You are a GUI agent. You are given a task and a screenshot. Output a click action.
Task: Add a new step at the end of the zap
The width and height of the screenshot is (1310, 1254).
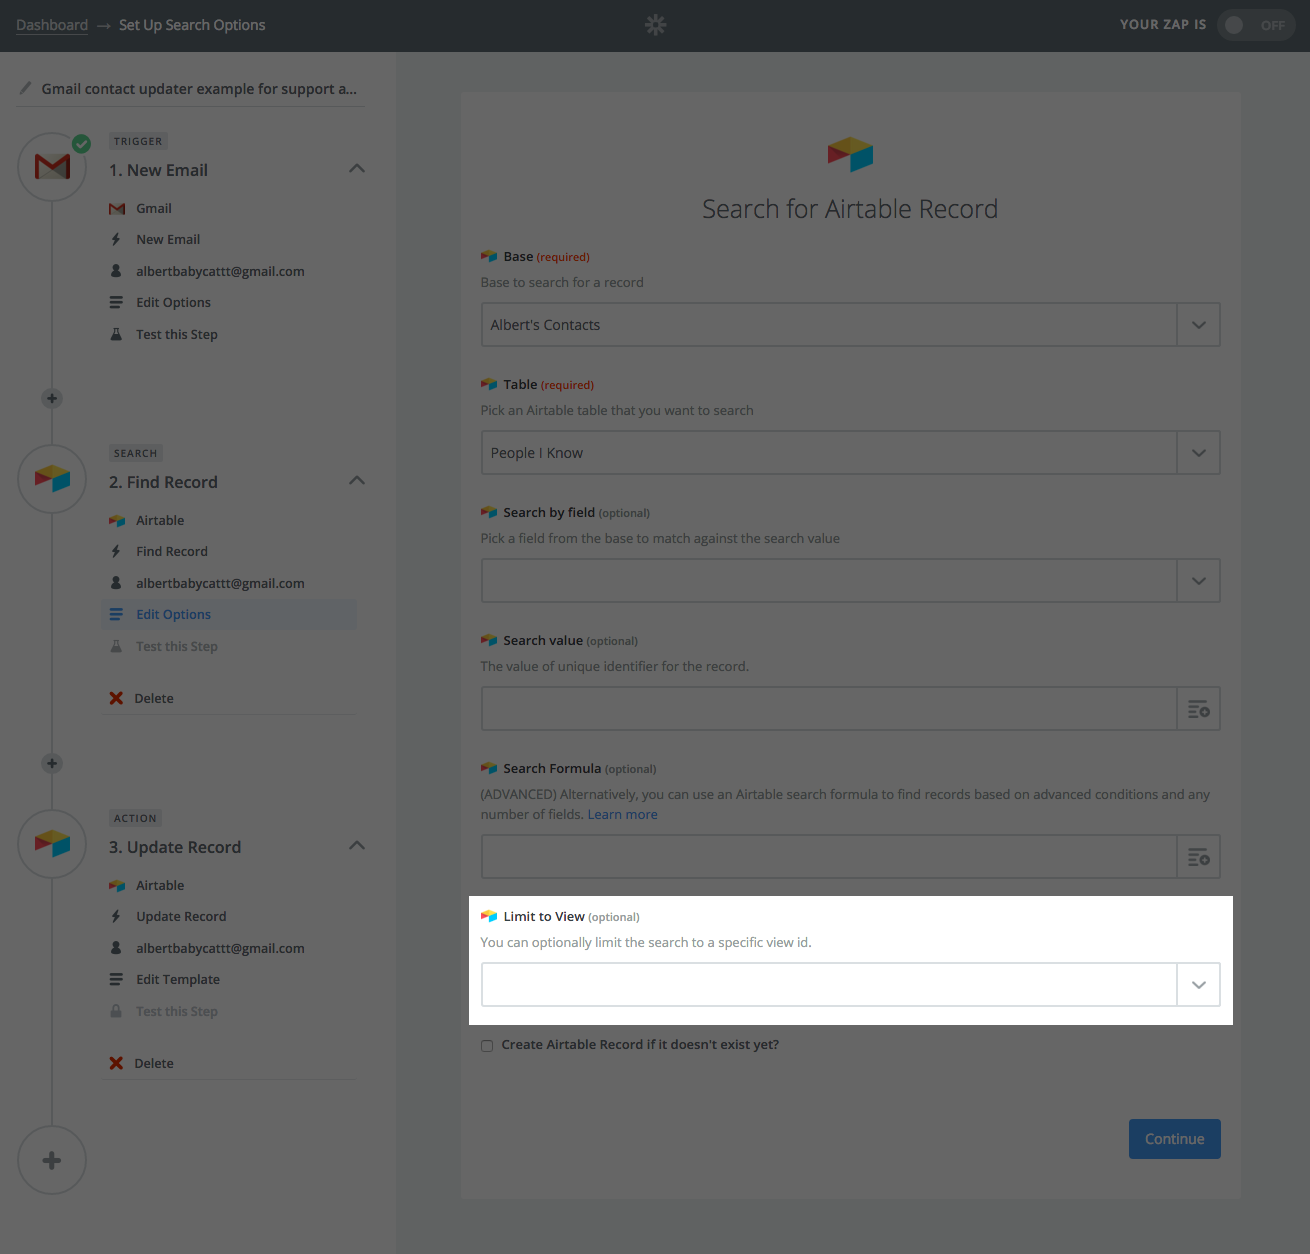click(52, 1160)
